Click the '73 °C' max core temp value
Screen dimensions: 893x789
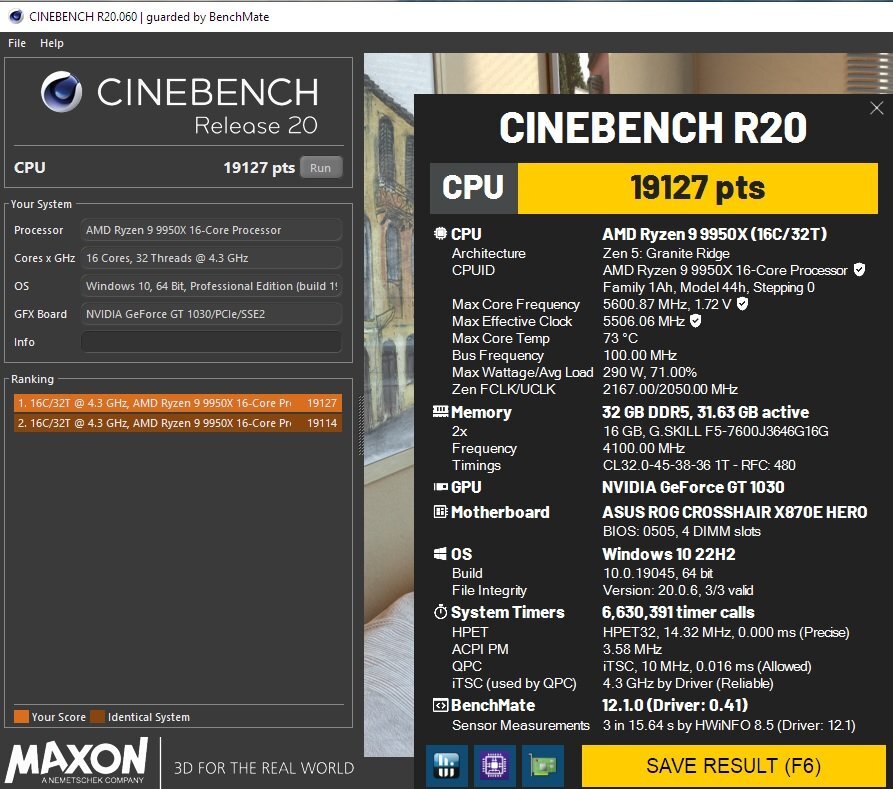click(x=620, y=338)
